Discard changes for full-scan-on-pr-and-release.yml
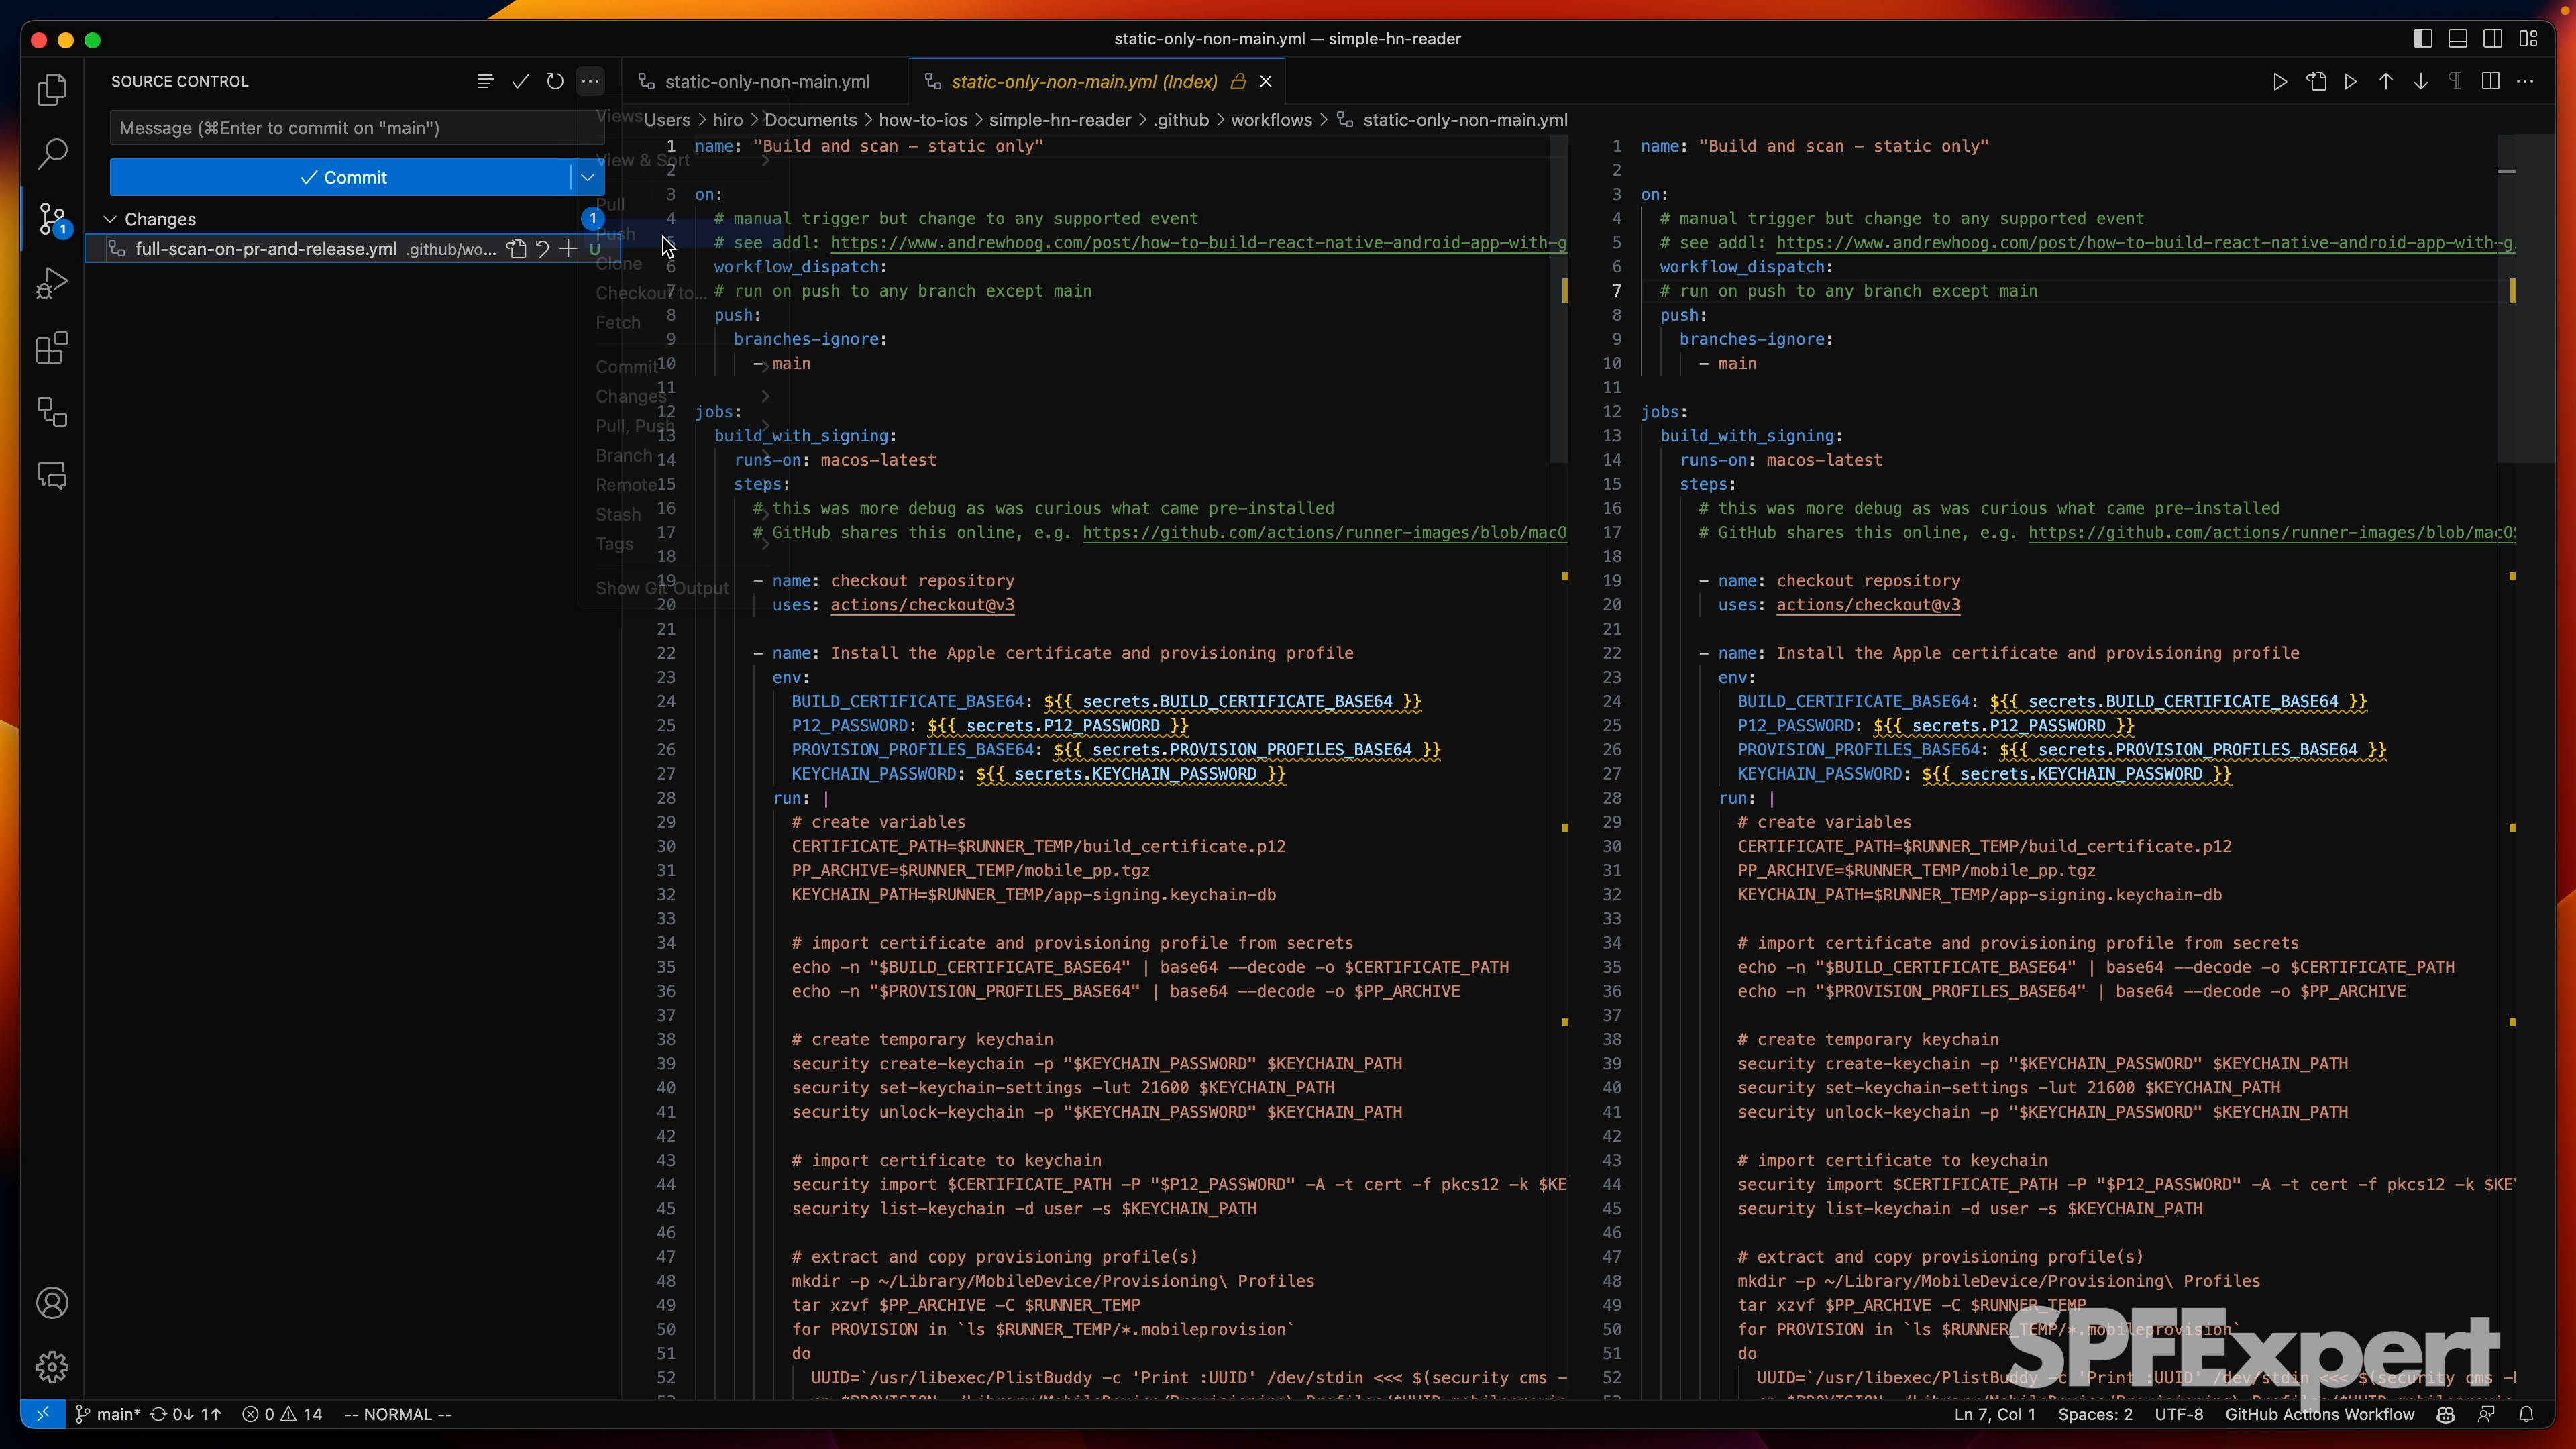This screenshot has width=2576, height=1449. tap(542, 249)
